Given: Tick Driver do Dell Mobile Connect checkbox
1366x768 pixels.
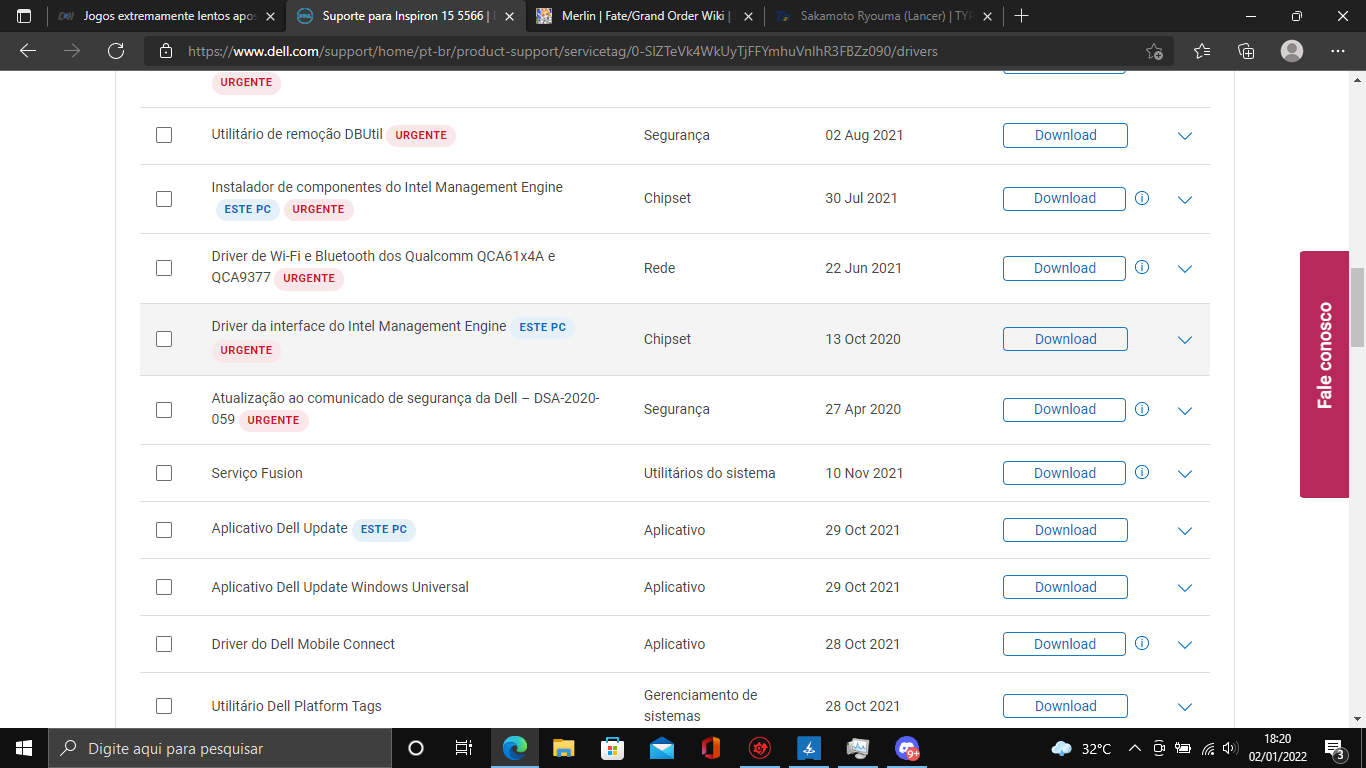Looking at the screenshot, I should pyautogui.click(x=164, y=644).
